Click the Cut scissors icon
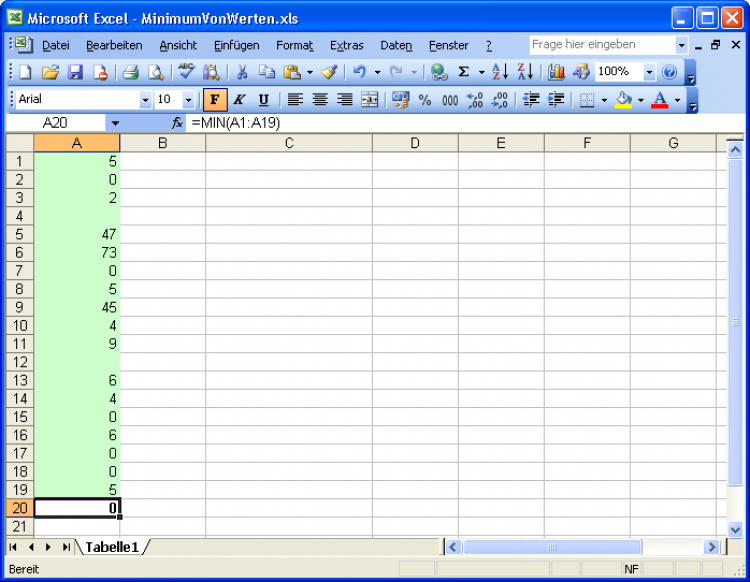The height and width of the screenshot is (582, 750). coord(241,72)
